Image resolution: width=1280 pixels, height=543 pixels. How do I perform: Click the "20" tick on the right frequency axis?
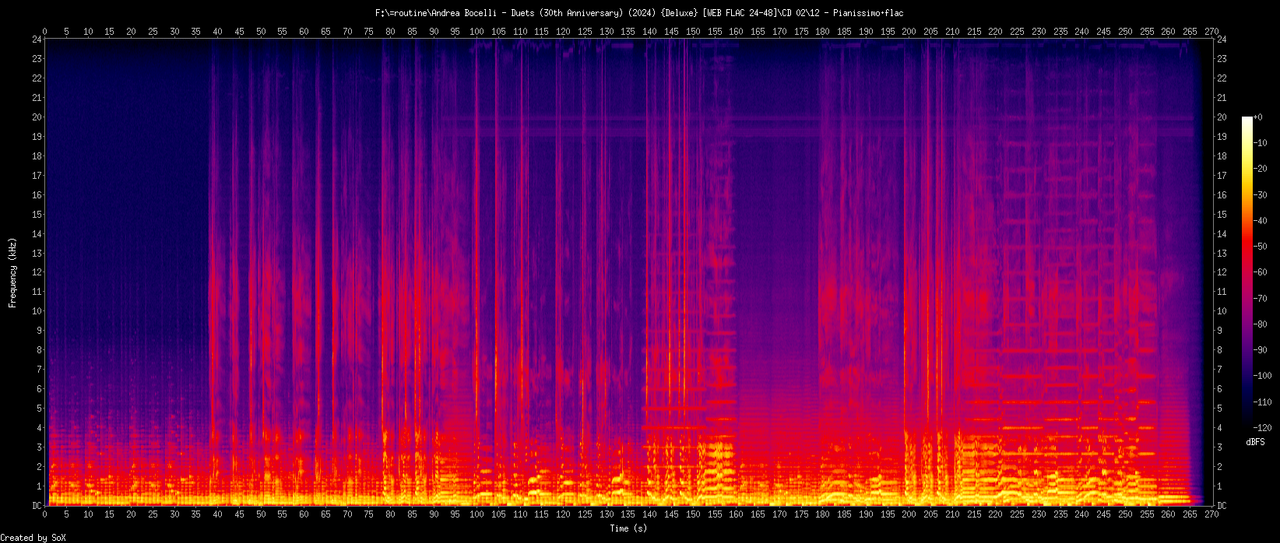(x=1223, y=117)
